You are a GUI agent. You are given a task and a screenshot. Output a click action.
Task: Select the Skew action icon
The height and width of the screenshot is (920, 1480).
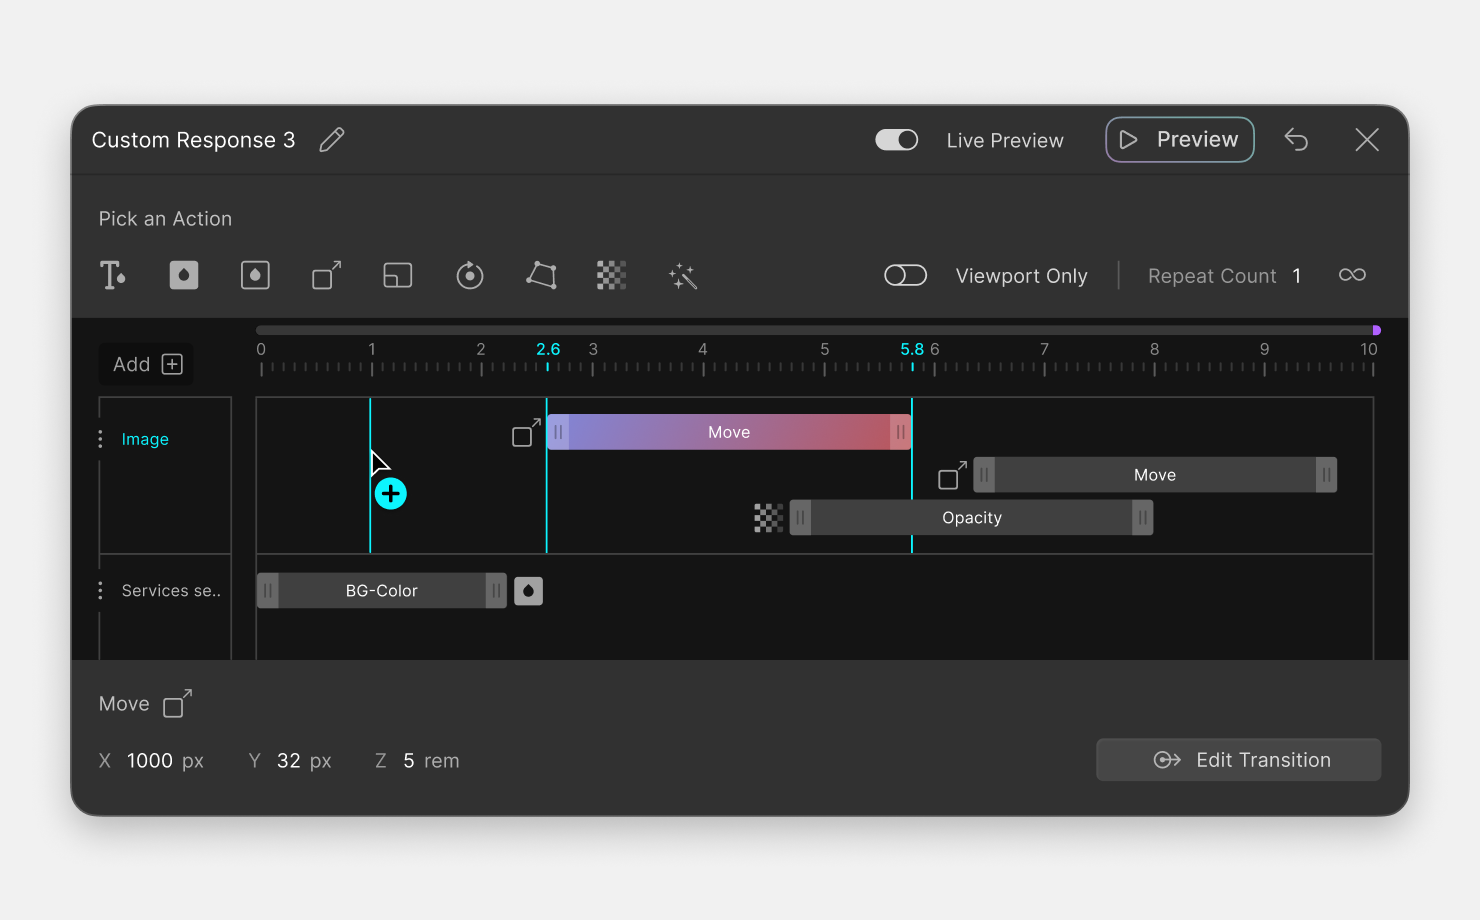(x=541, y=275)
